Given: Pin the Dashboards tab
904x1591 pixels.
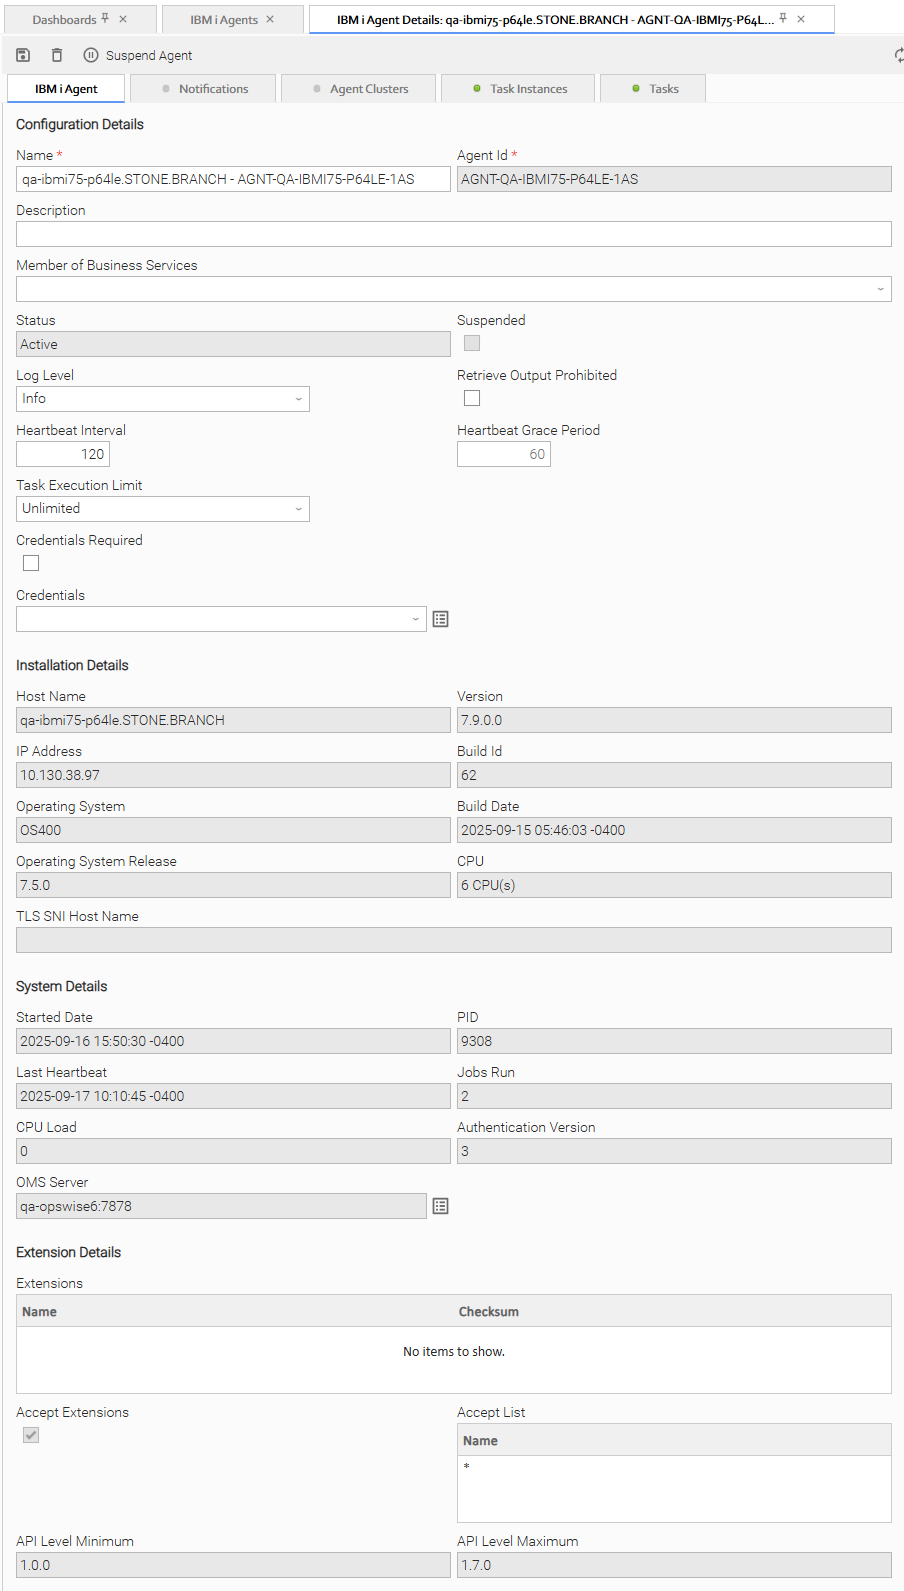Looking at the screenshot, I should [105, 19].
